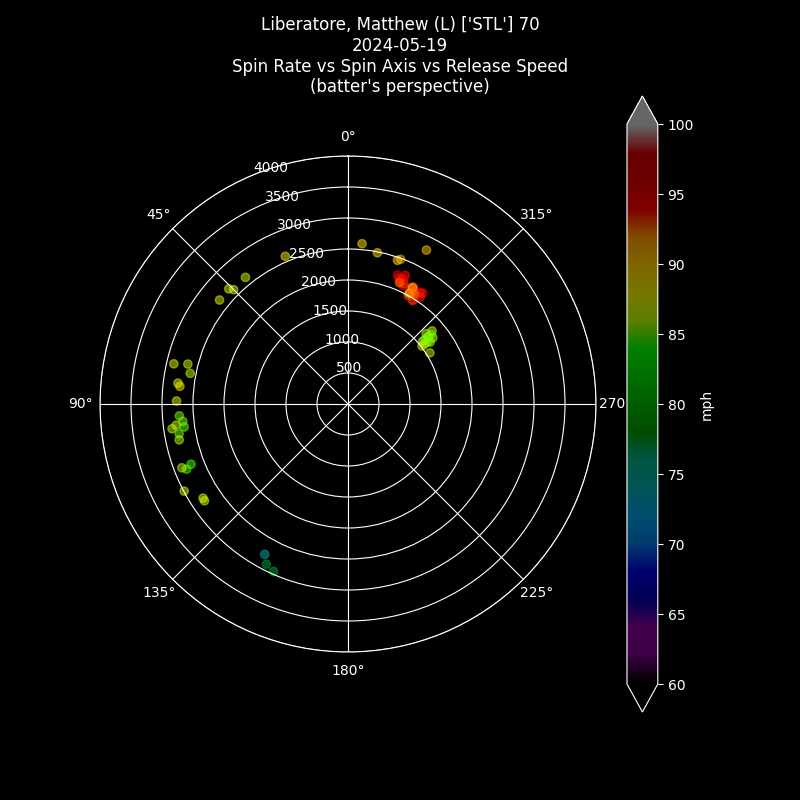
Task: Click the teal data point near 170°
Action: (264, 555)
